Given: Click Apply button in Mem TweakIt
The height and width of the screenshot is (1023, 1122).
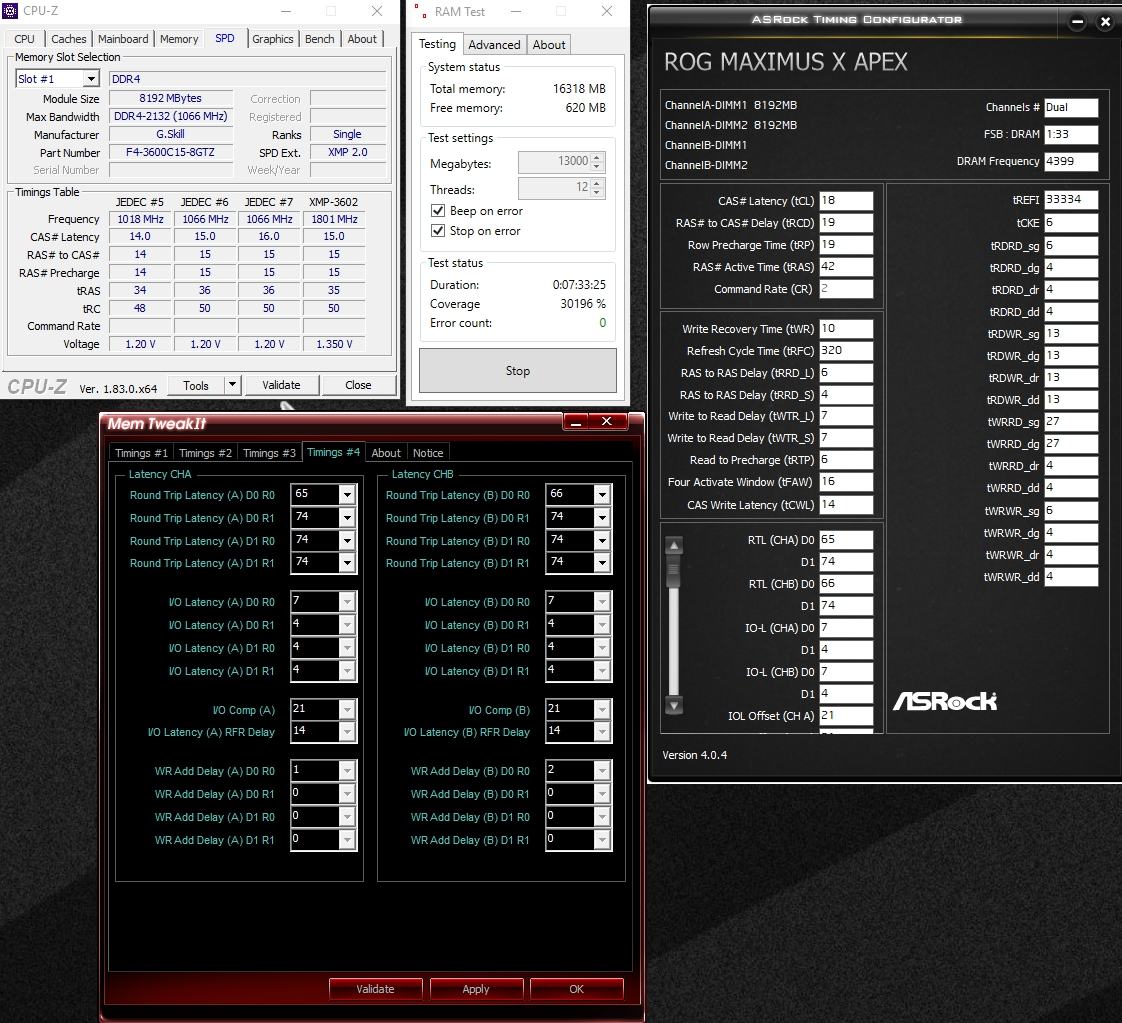Looking at the screenshot, I should (x=476, y=989).
